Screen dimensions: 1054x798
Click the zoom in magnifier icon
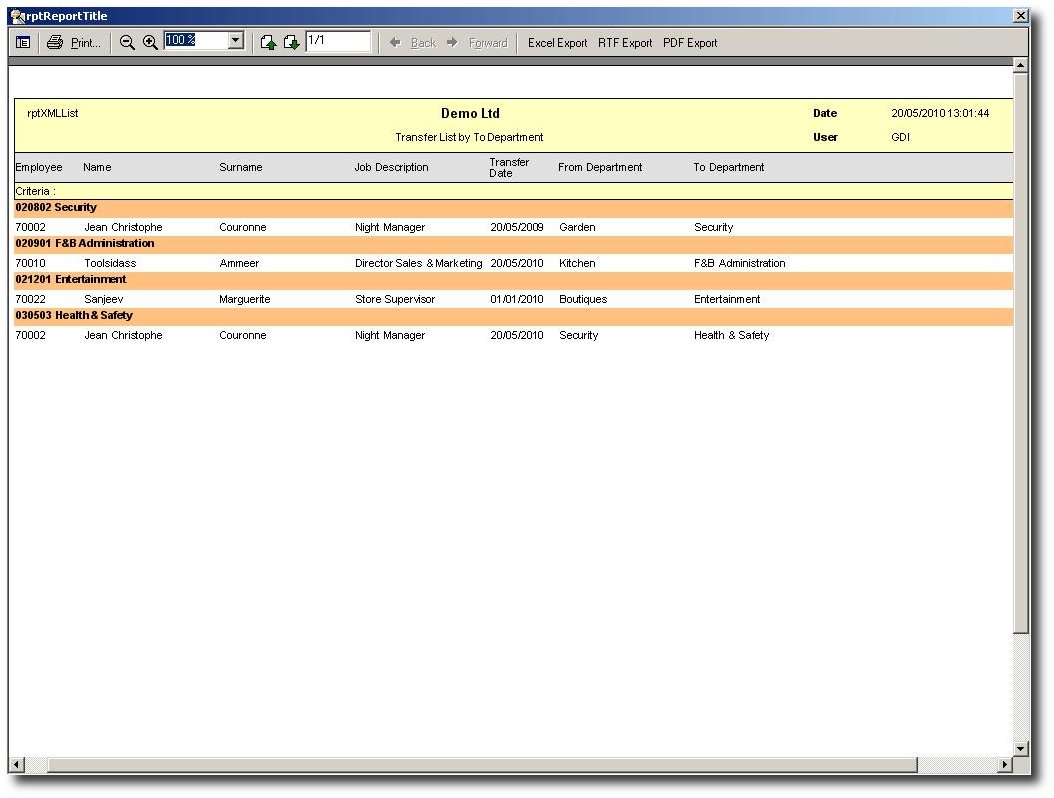(x=150, y=43)
